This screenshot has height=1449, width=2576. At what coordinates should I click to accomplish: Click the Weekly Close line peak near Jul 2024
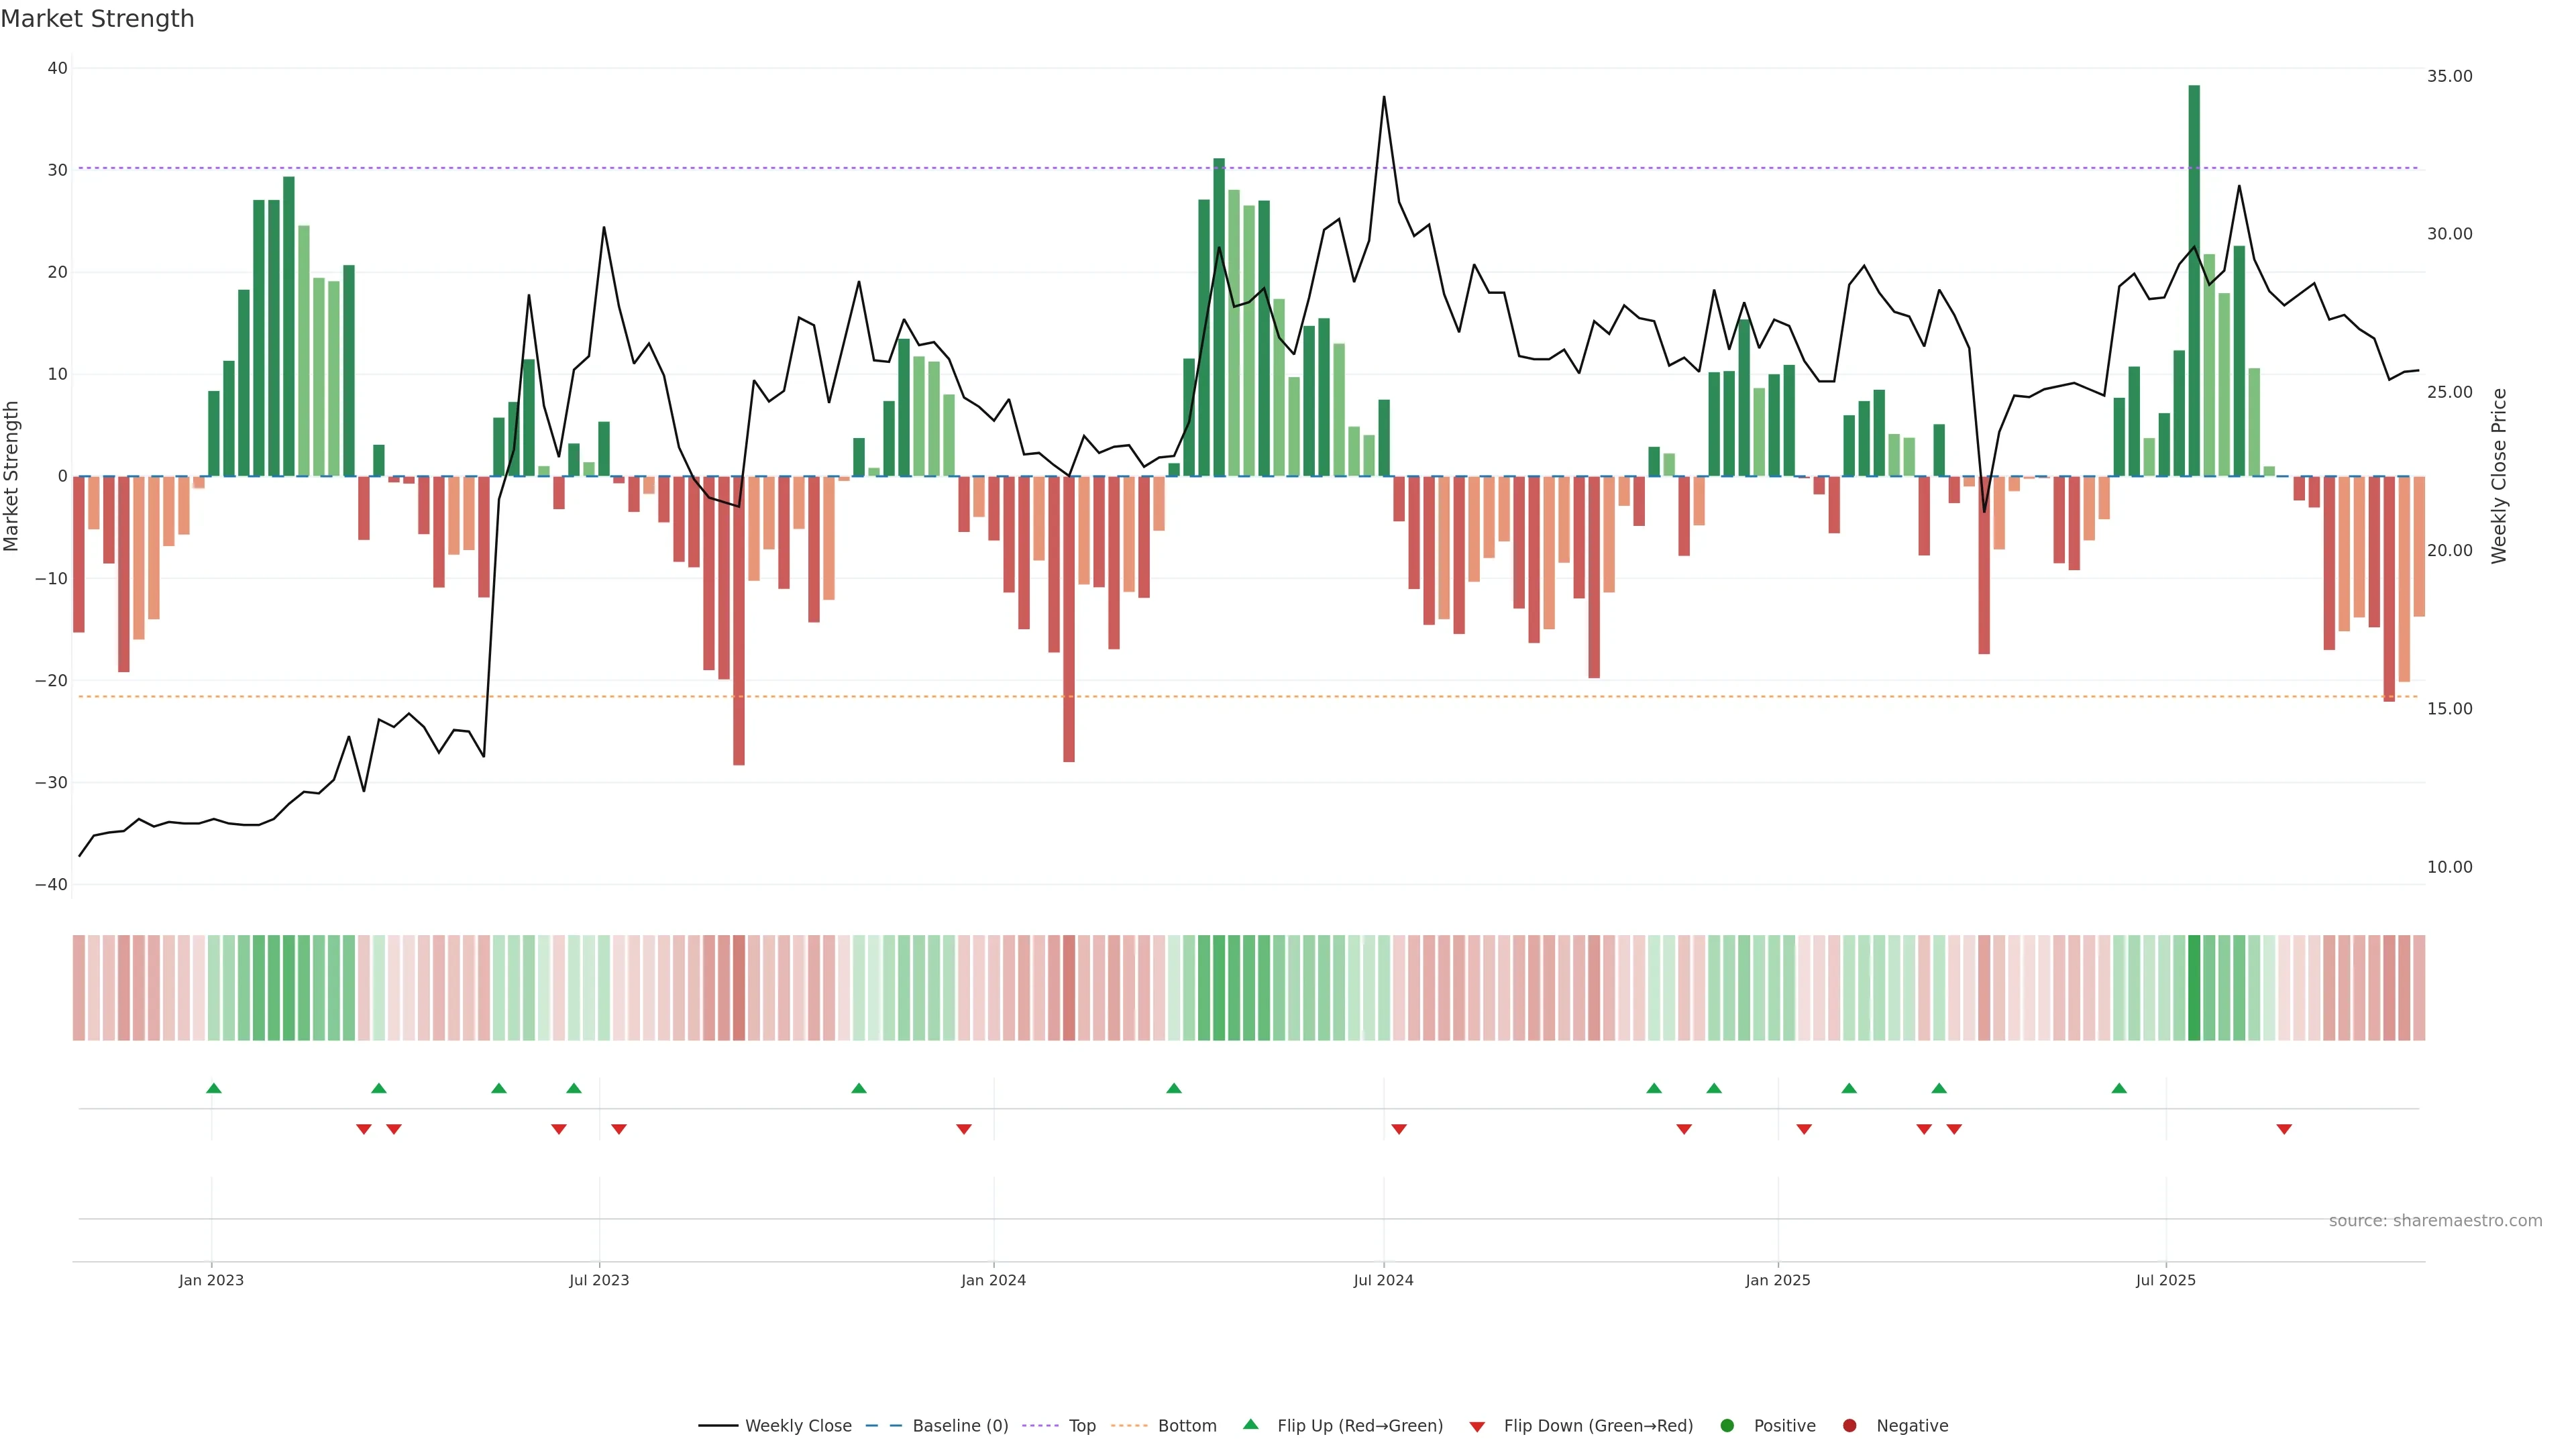[1384, 98]
